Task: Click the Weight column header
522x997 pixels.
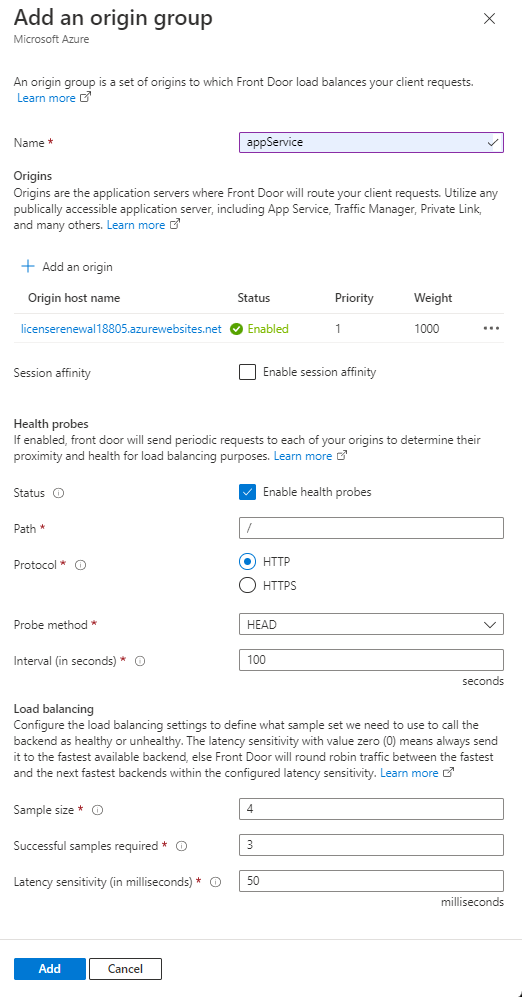Action: pos(433,298)
